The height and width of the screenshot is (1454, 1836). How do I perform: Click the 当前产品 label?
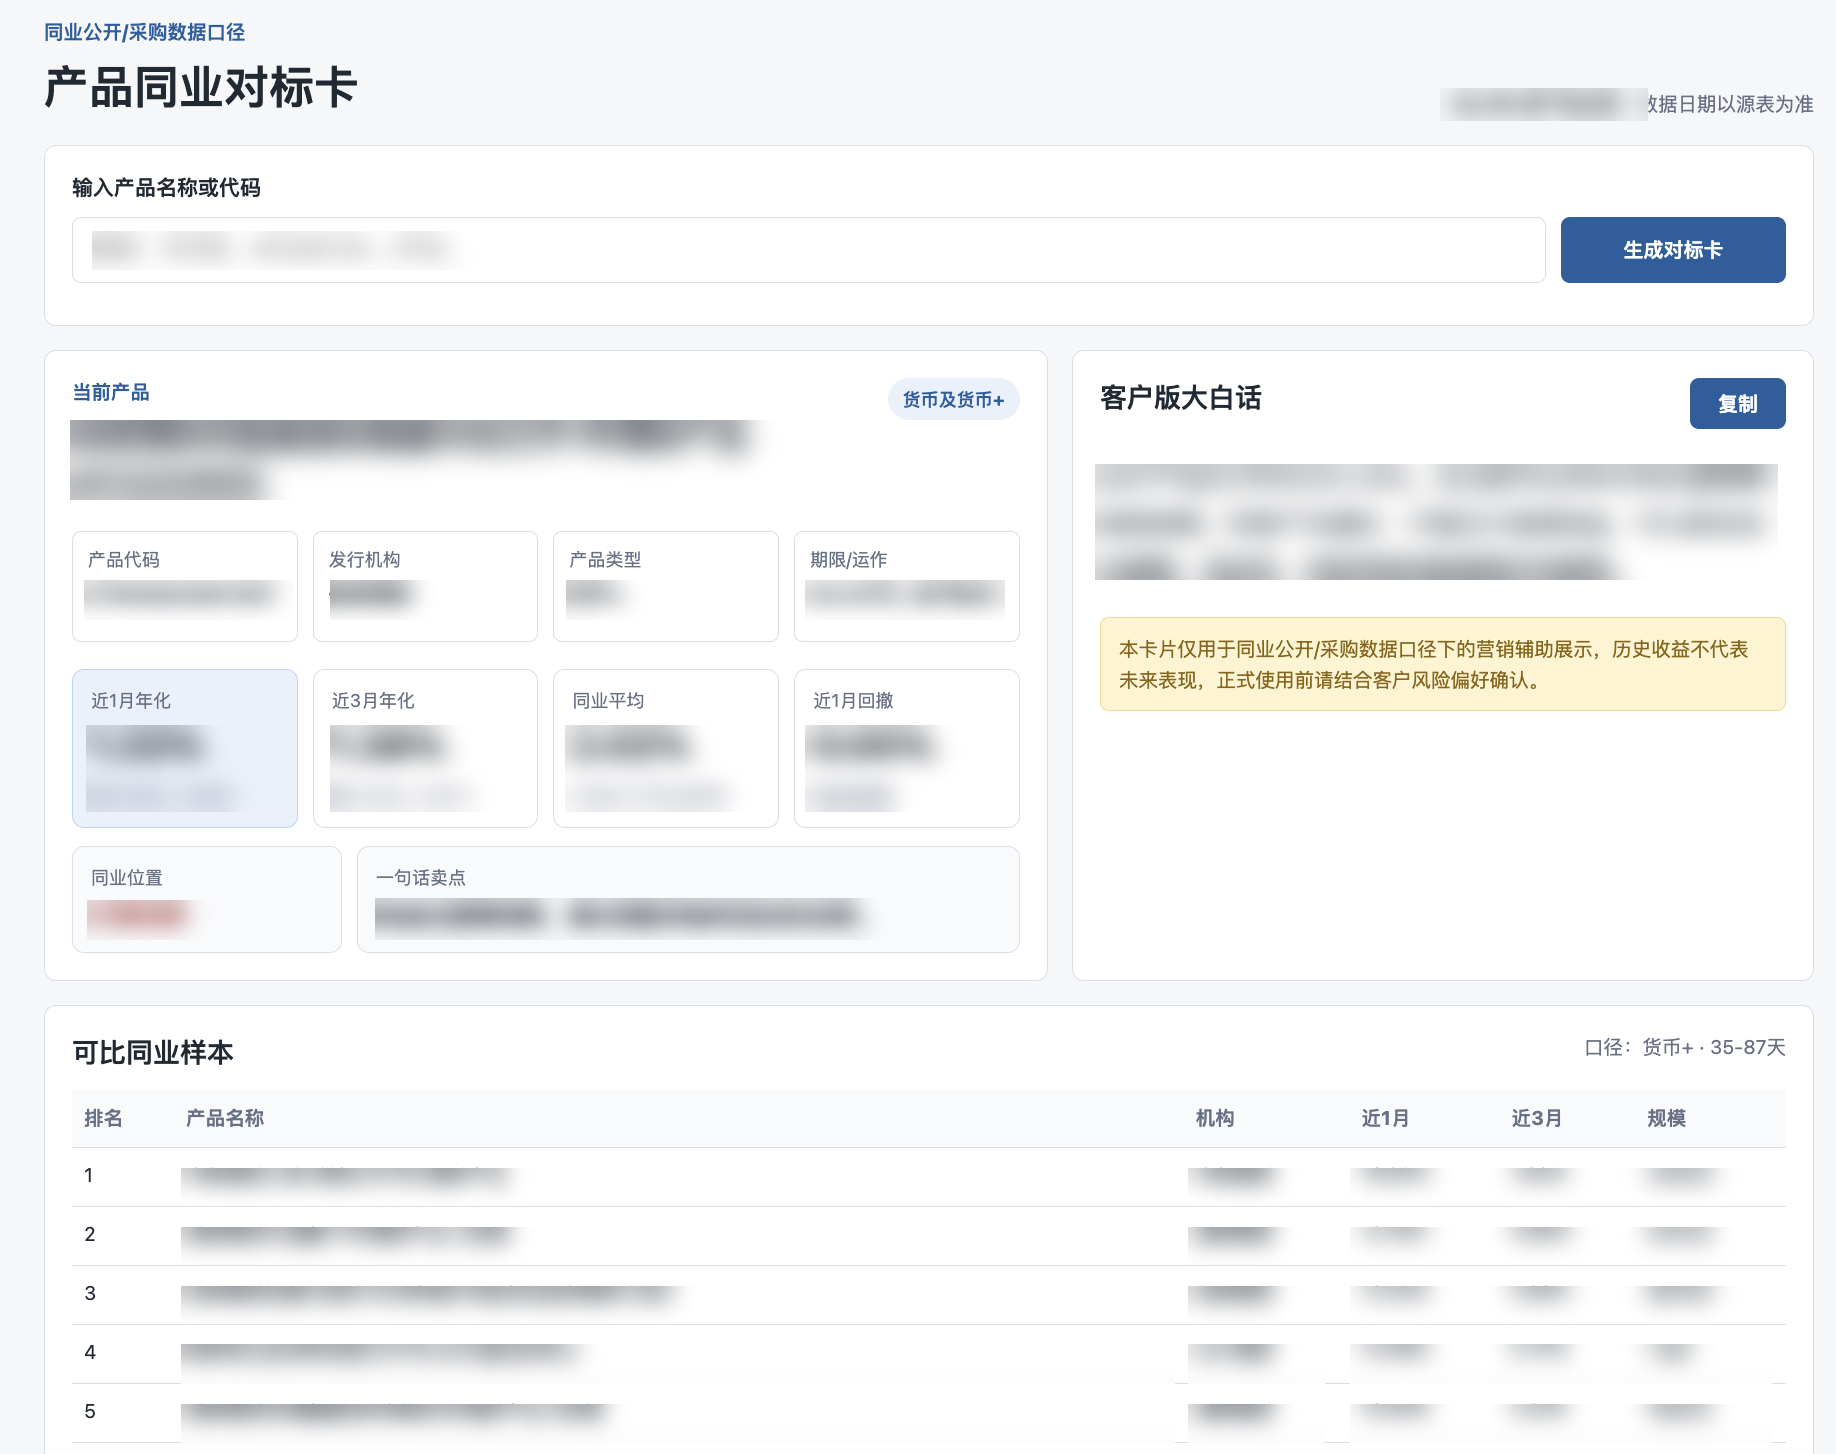pos(111,392)
